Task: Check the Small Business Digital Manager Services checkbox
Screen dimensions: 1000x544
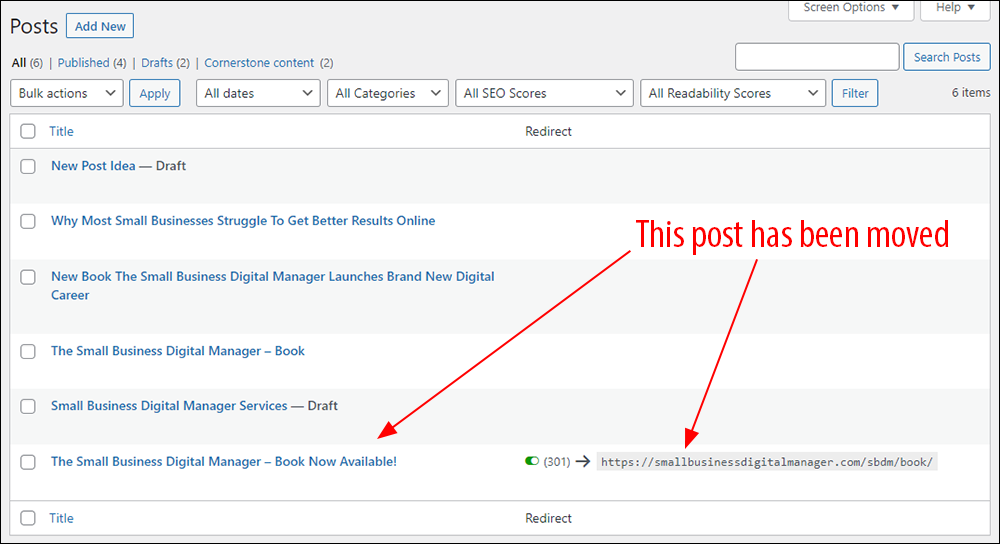Action: click(x=28, y=406)
